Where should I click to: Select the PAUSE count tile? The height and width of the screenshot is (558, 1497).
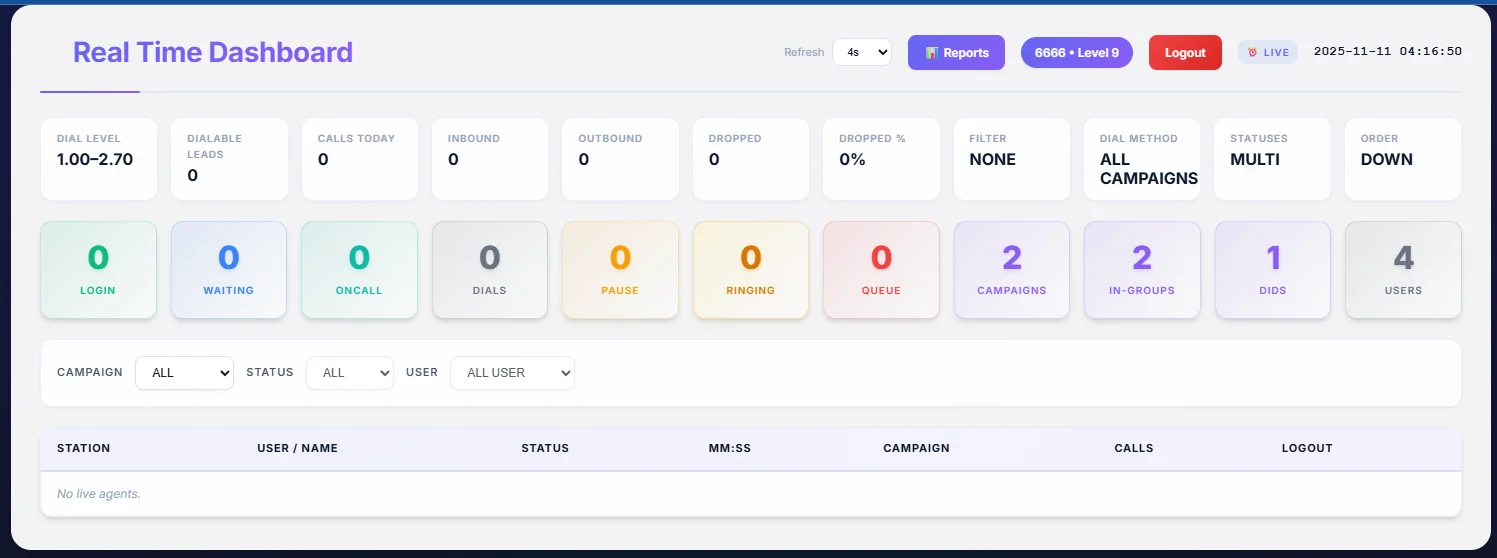(x=620, y=270)
